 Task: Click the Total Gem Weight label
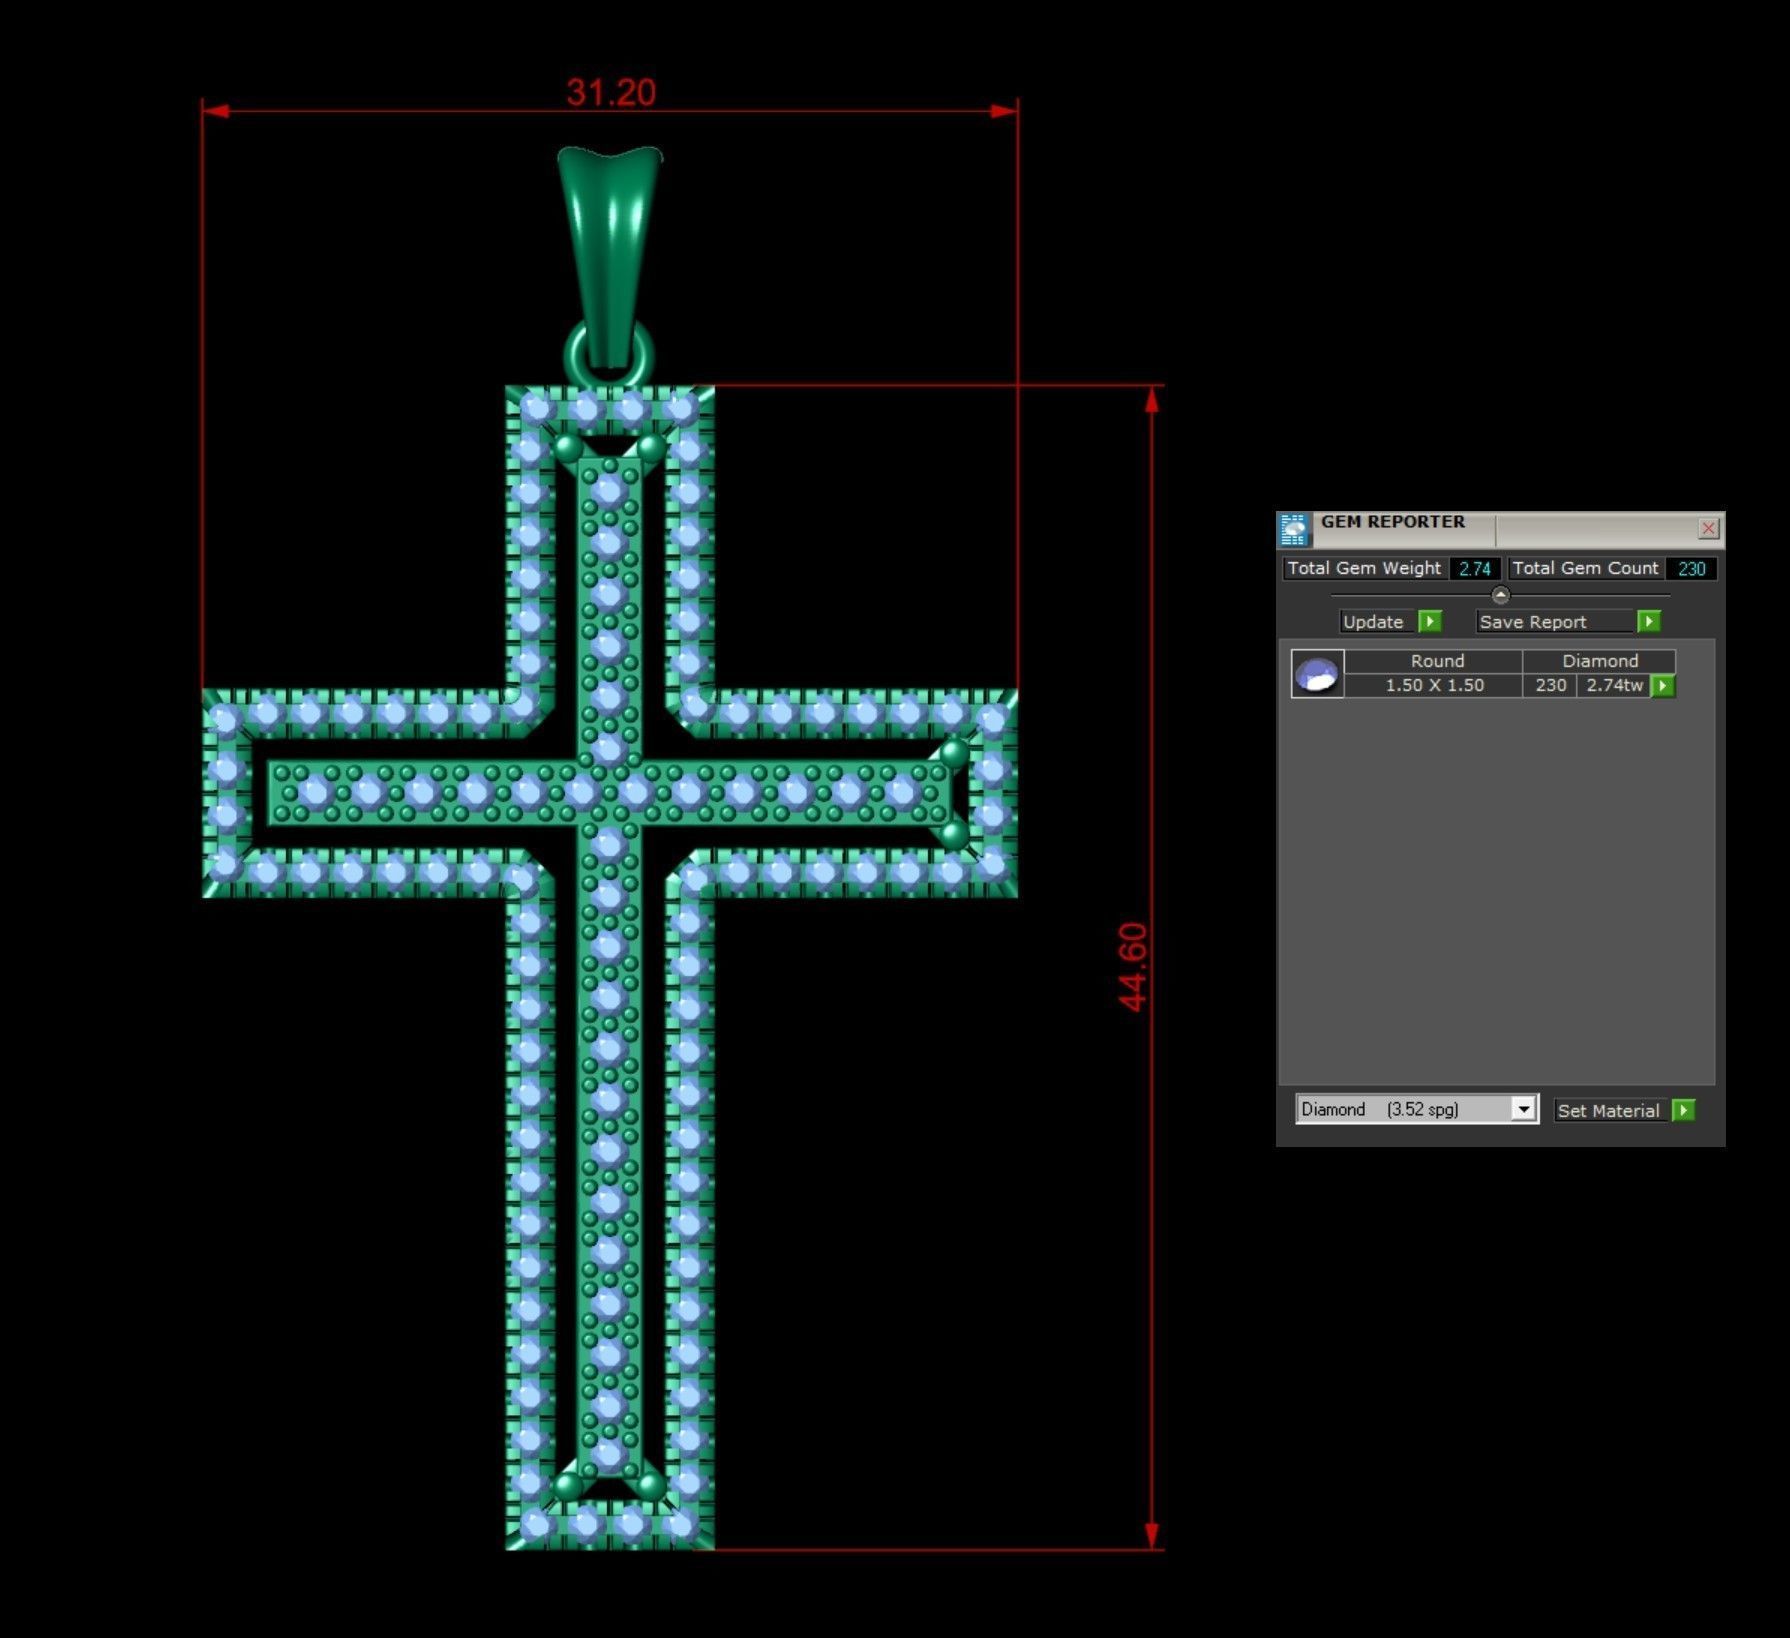(1364, 568)
